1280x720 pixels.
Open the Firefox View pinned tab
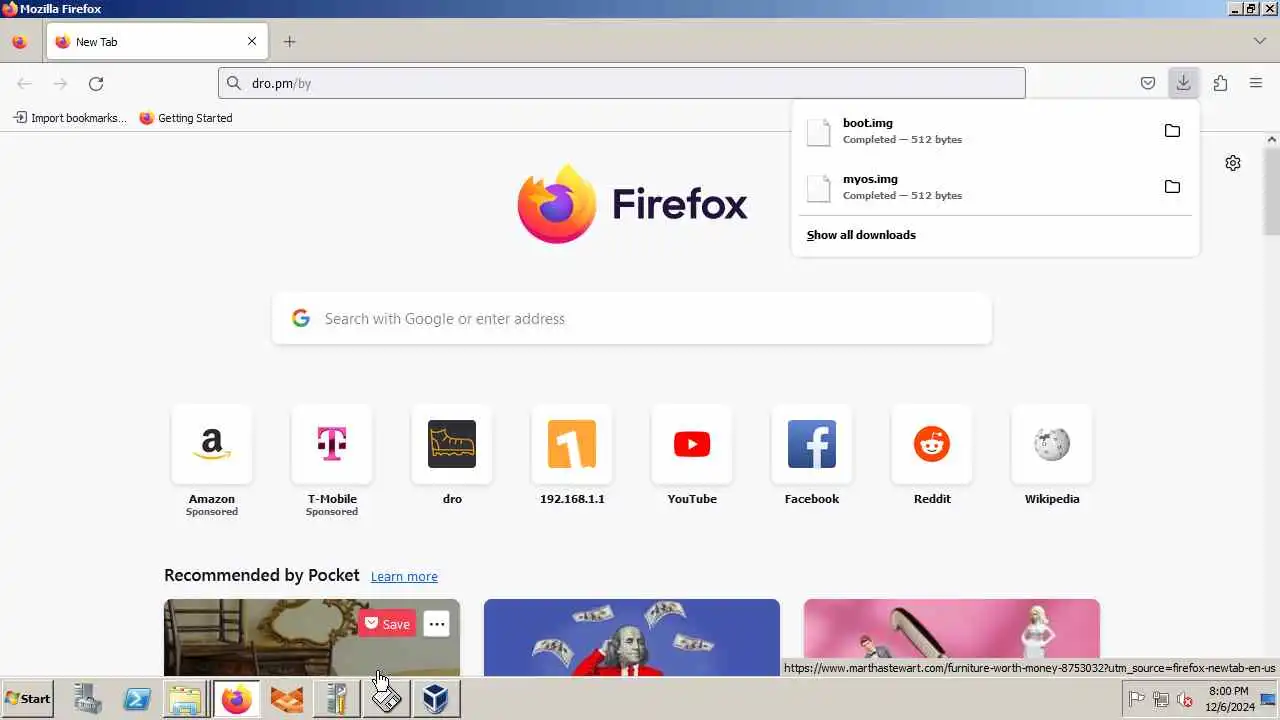[x=19, y=42]
